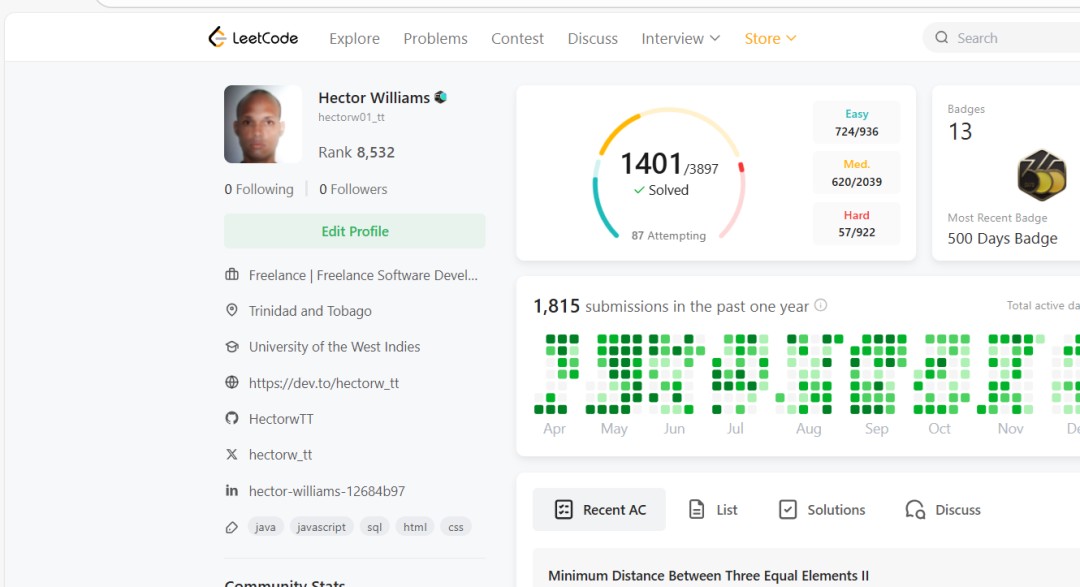Image resolution: width=1080 pixels, height=587 pixels.
Task: Go to the Problems menu item
Action: click(x=435, y=39)
